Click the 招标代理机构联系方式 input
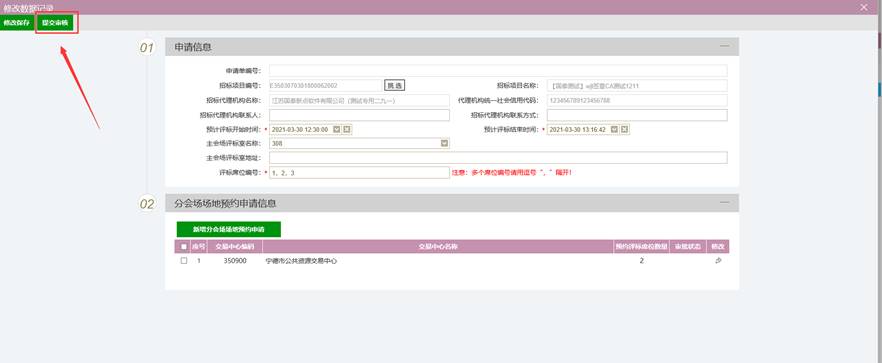 (637, 115)
